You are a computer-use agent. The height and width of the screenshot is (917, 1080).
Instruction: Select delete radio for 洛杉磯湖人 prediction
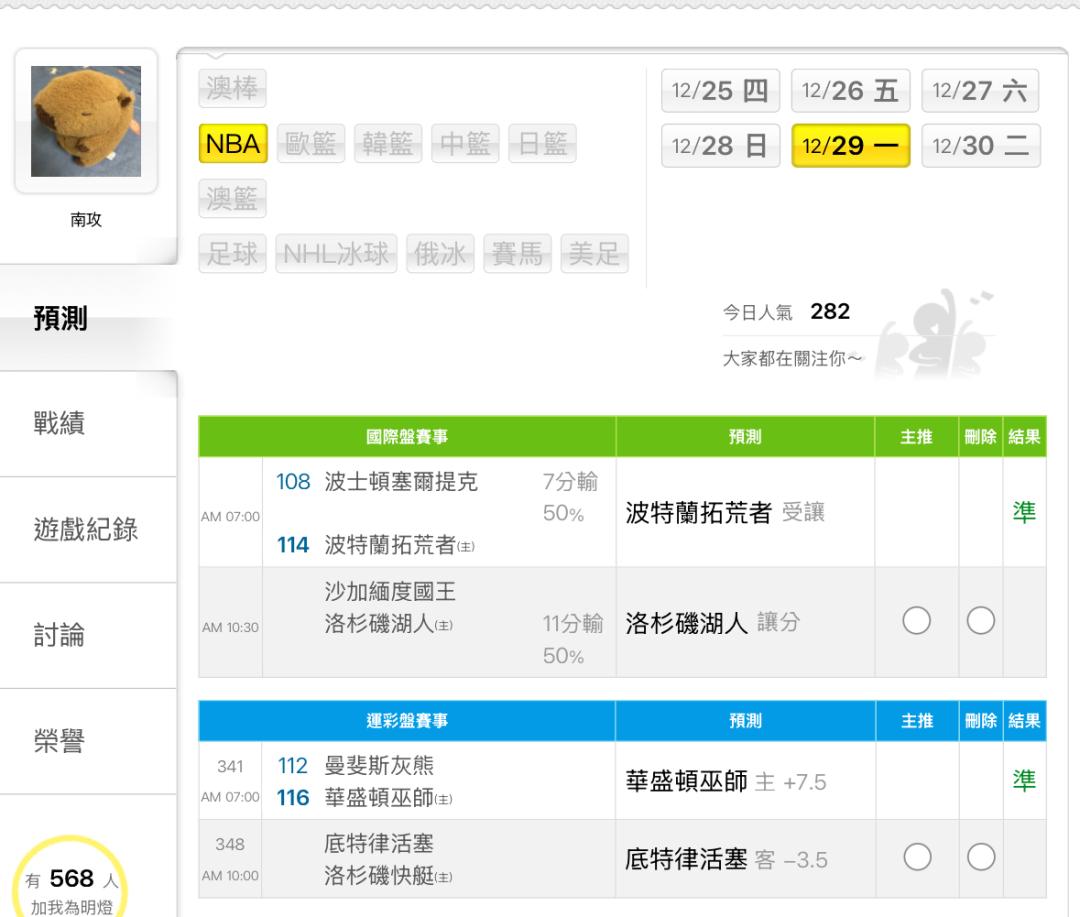tap(980, 622)
